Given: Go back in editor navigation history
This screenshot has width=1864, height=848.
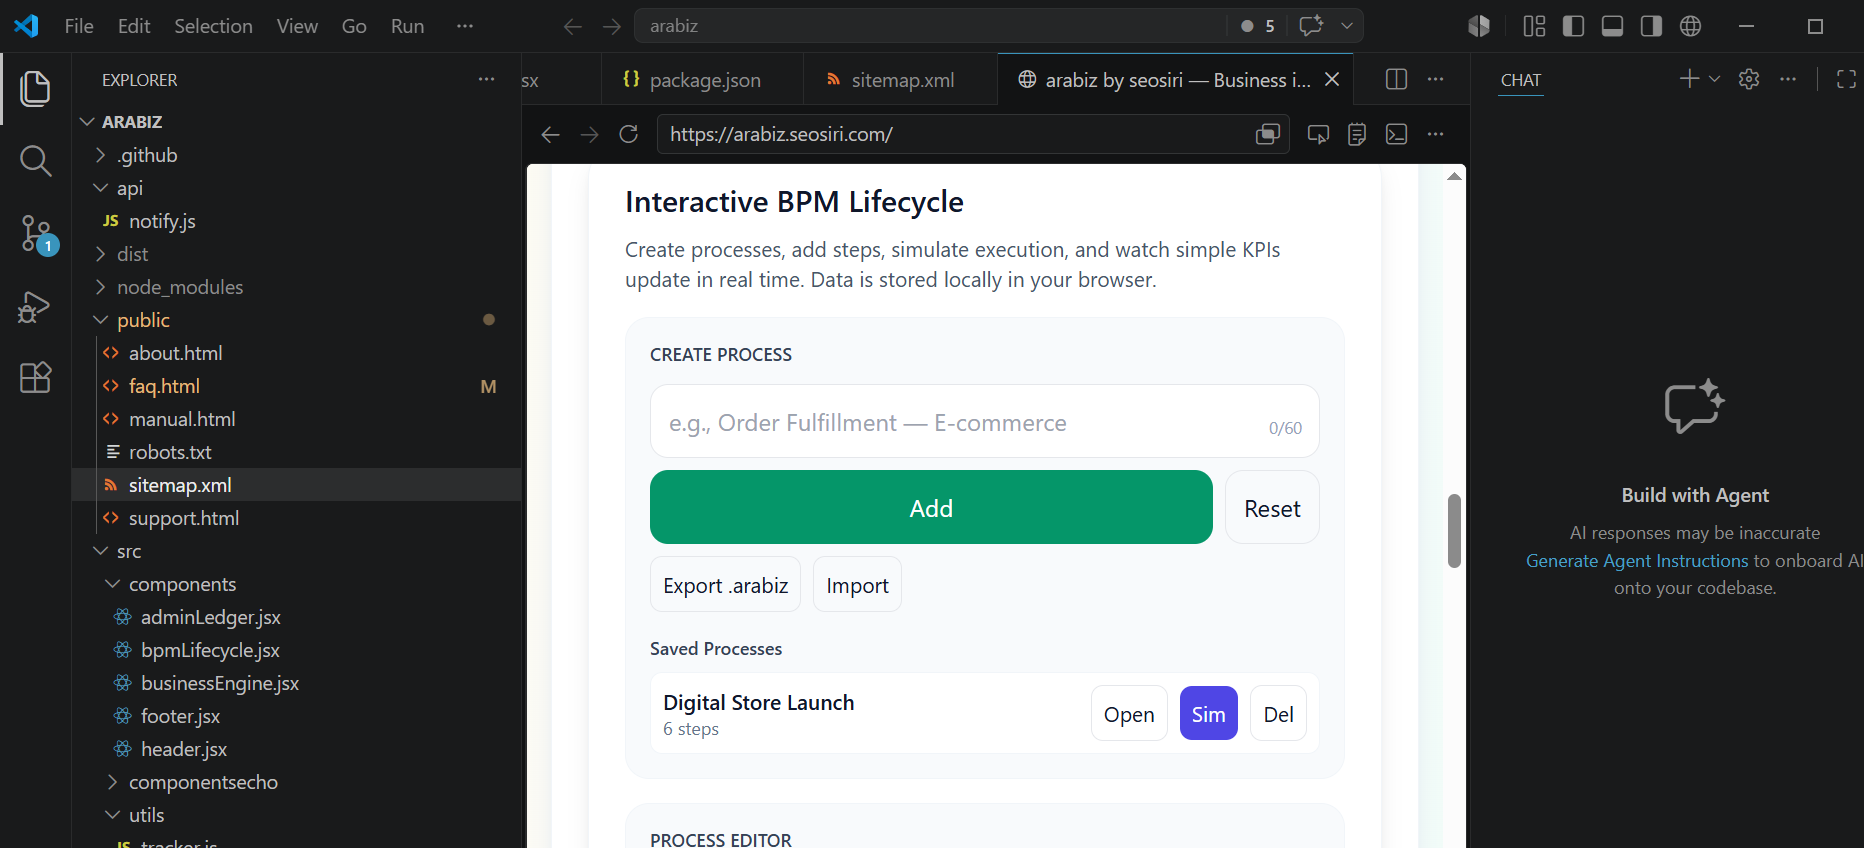Looking at the screenshot, I should (573, 26).
